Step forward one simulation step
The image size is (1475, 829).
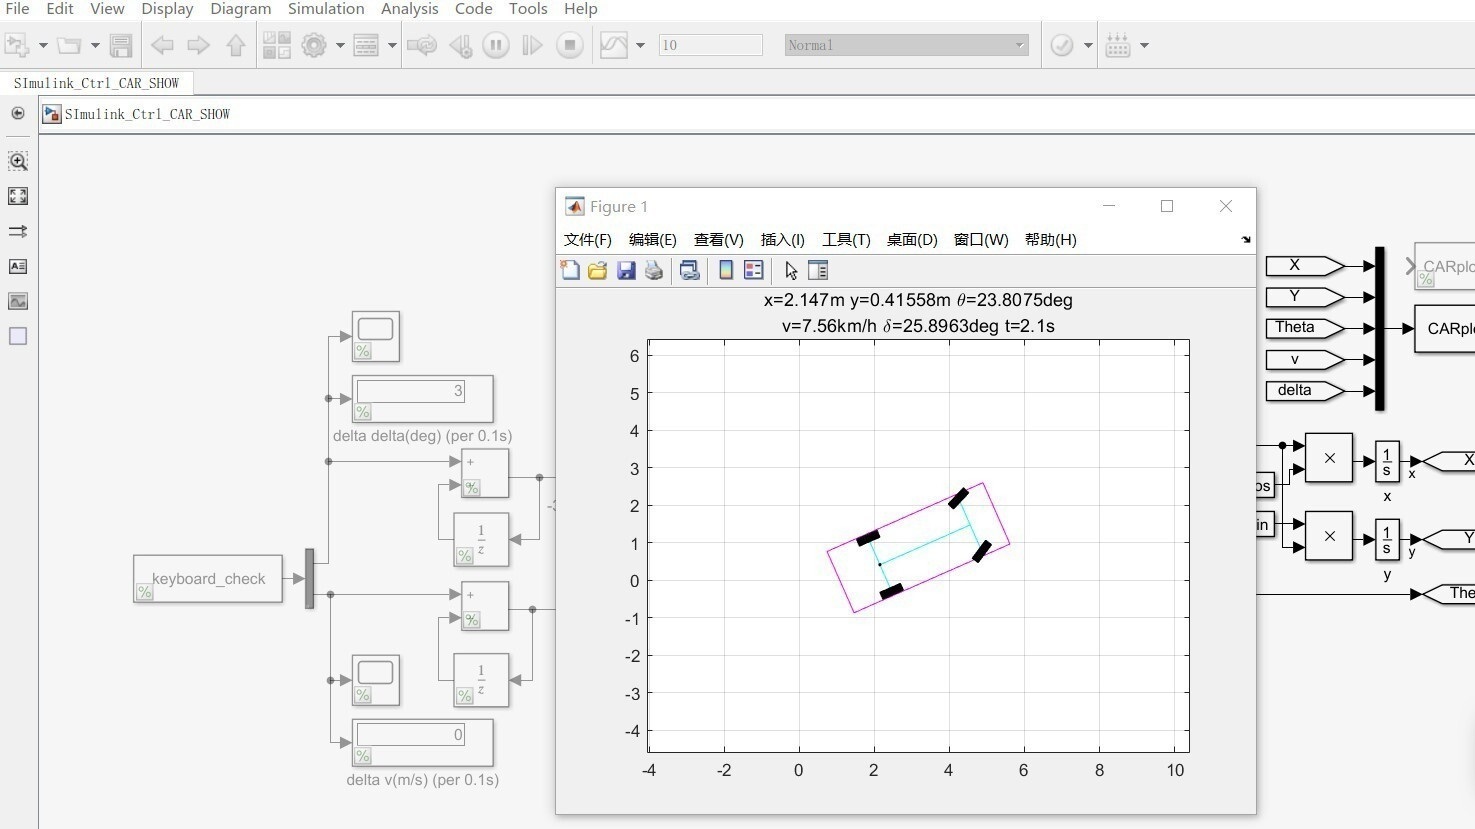tap(533, 45)
